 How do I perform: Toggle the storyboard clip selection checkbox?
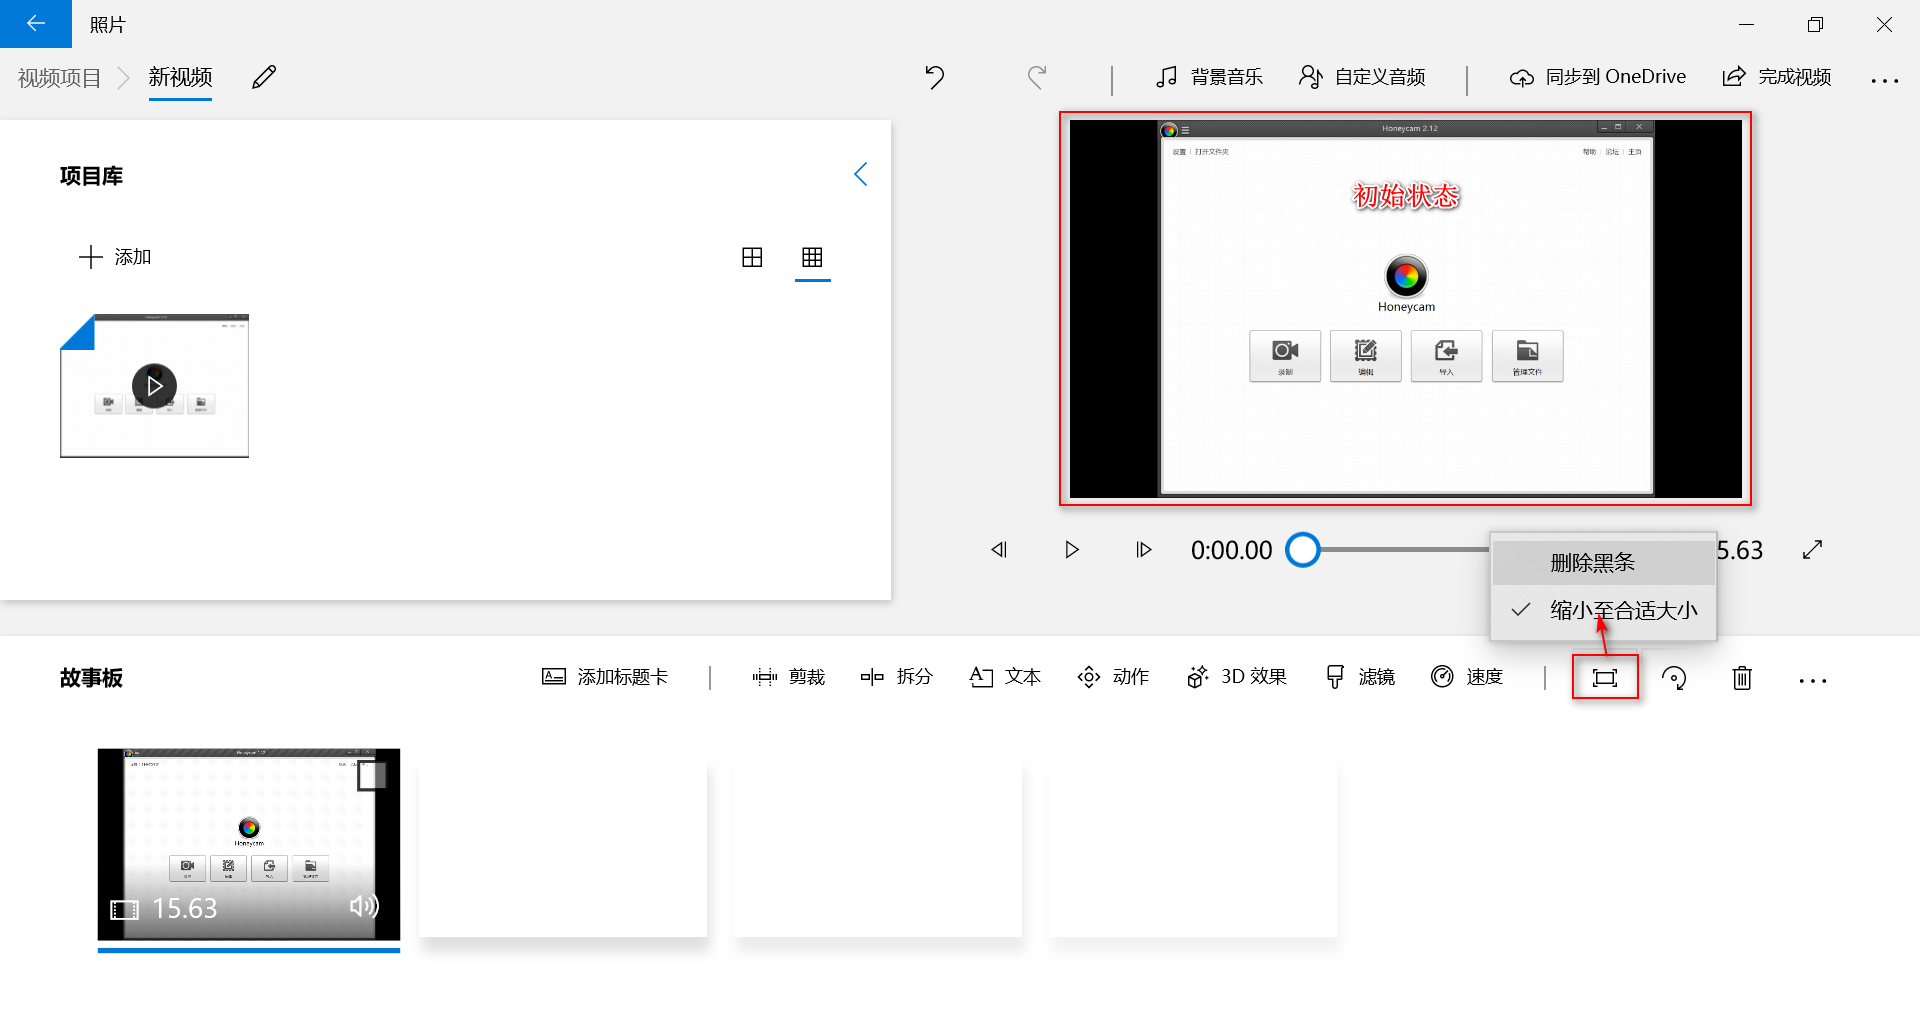pyautogui.click(x=372, y=775)
